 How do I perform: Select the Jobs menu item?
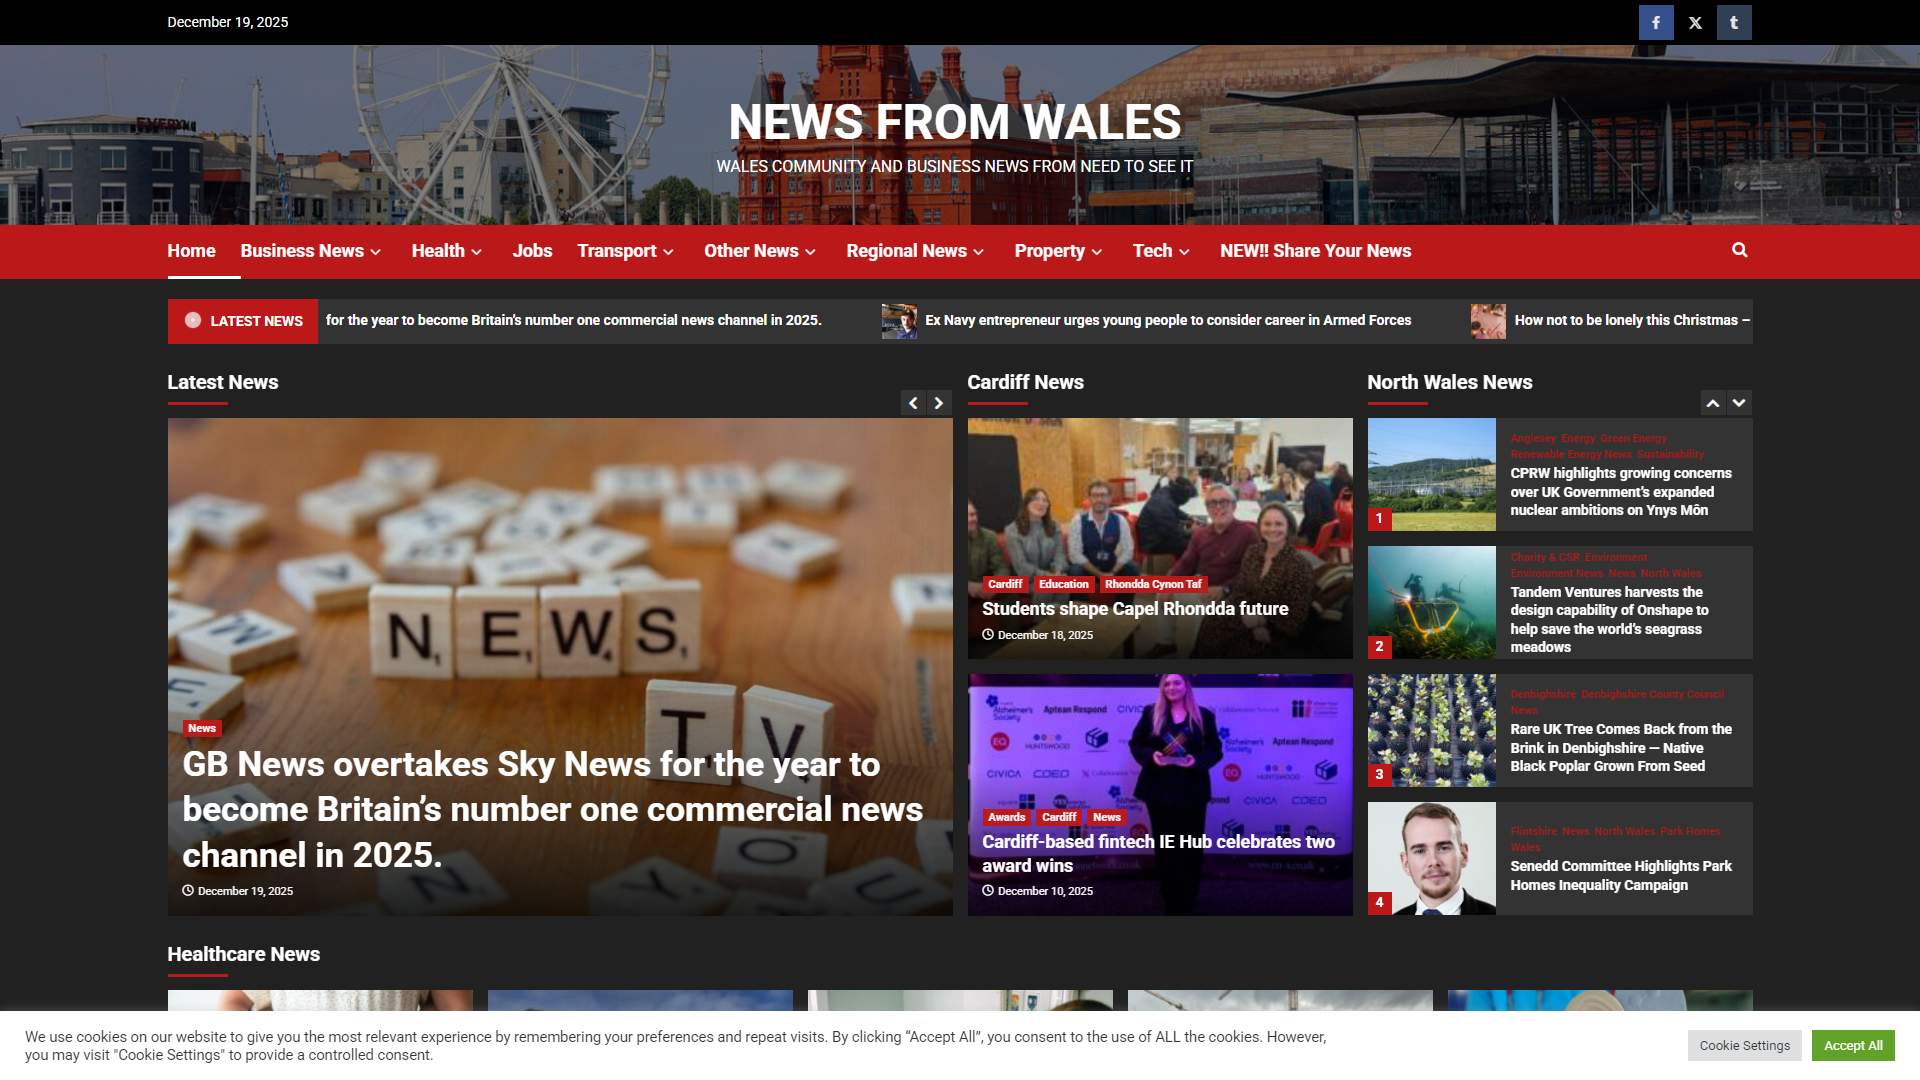pyautogui.click(x=532, y=251)
